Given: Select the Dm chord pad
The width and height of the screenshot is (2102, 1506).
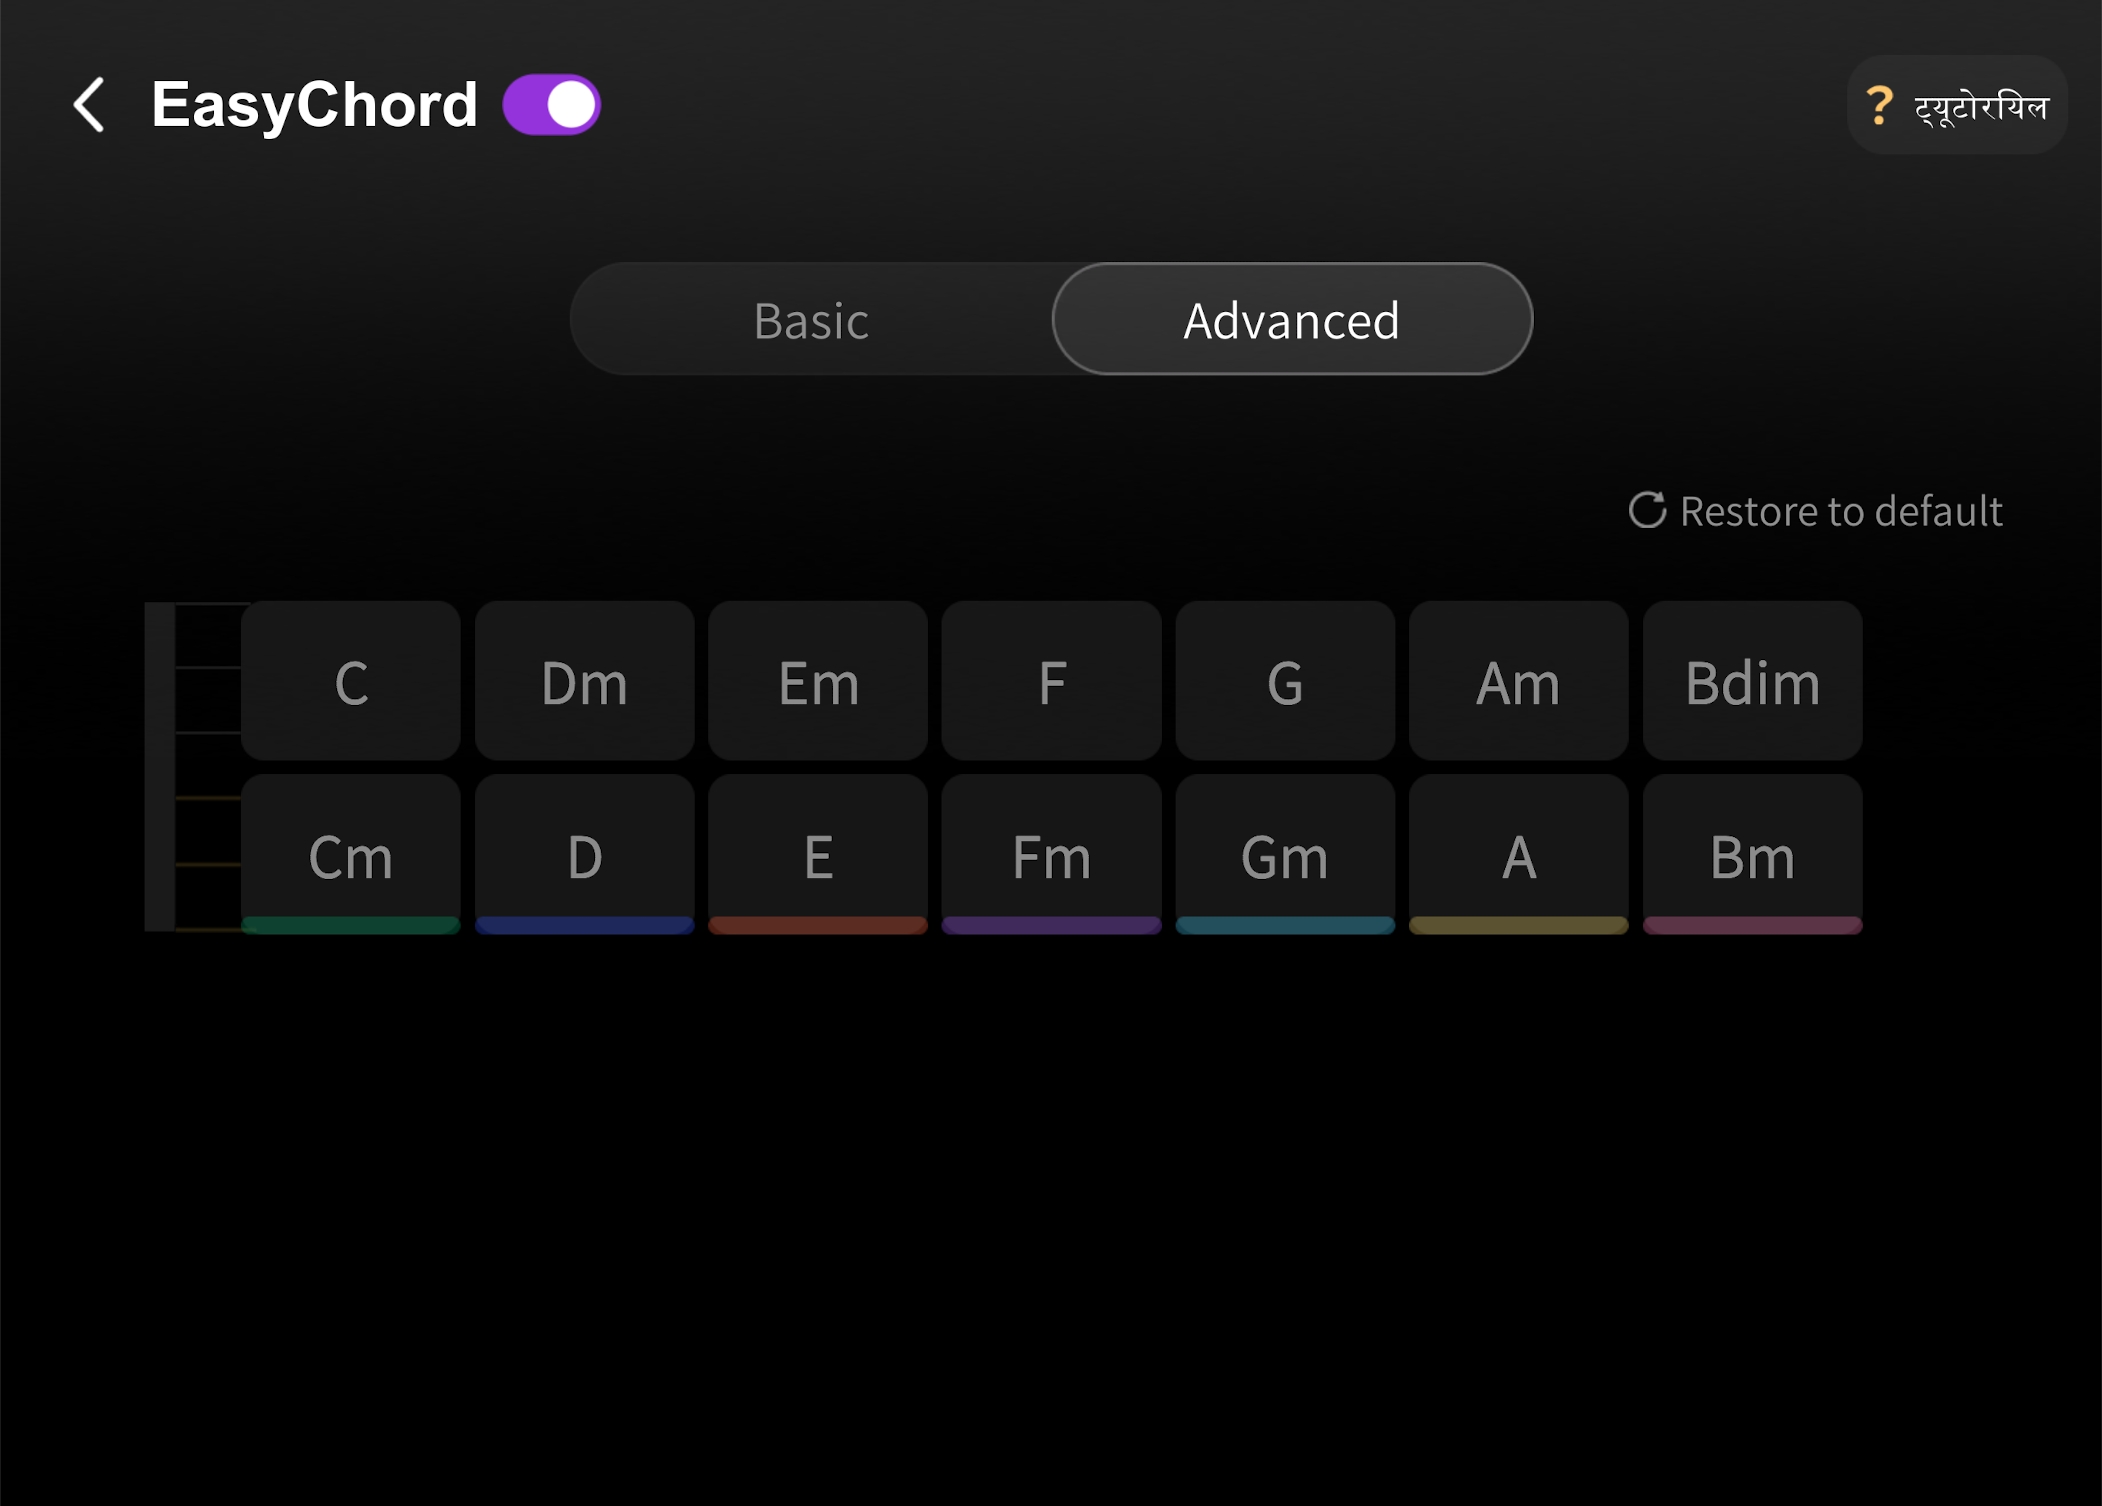Looking at the screenshot, I should coord(584,681).
